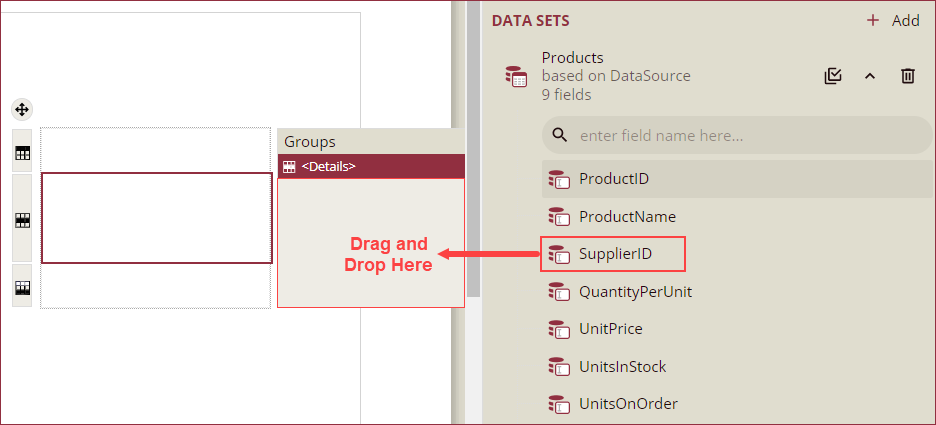Viewport: 936px width, 425px height.
Task: Click the Products data set icon
Action: click(516, 76)
